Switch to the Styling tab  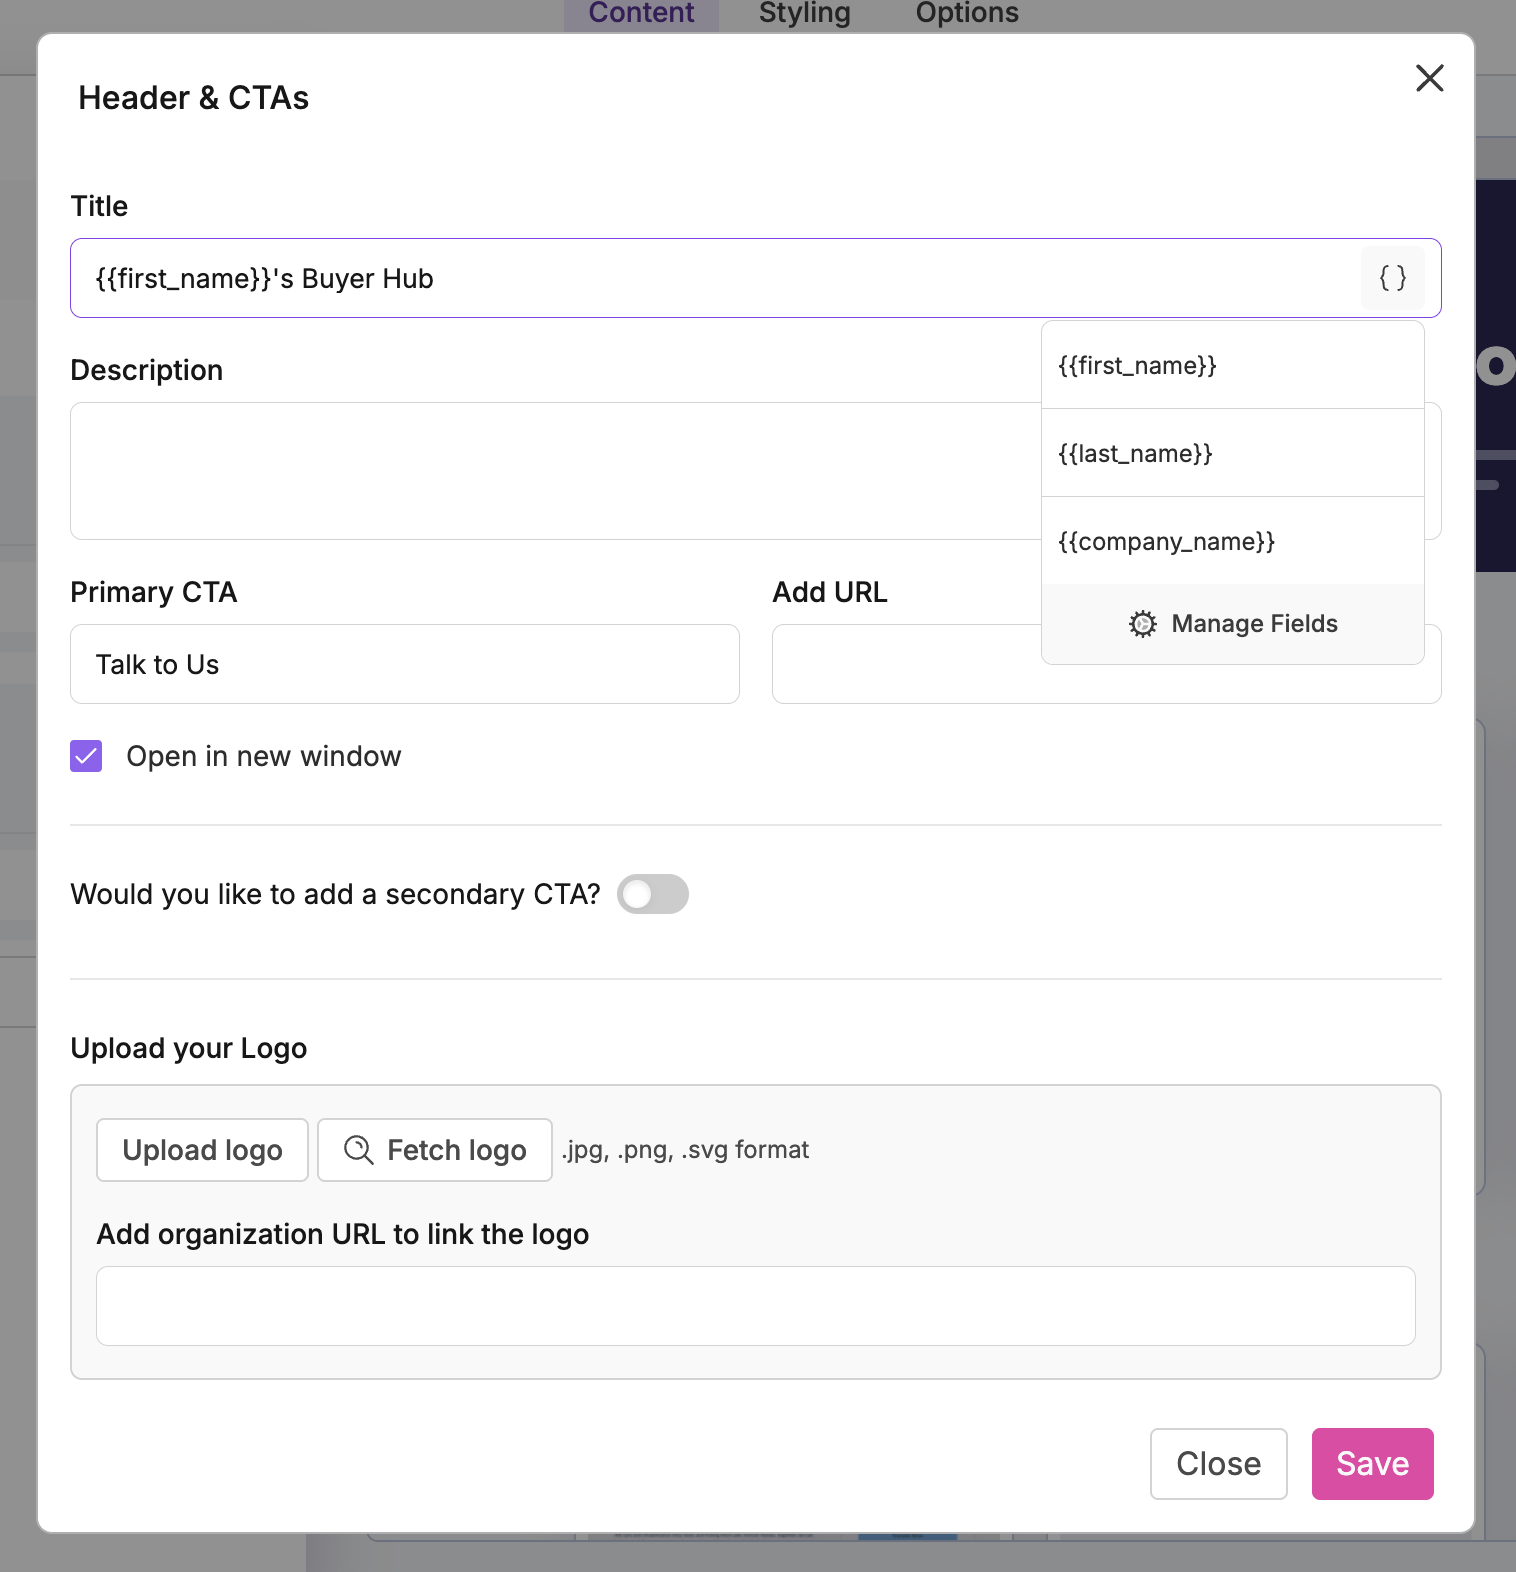804,13
